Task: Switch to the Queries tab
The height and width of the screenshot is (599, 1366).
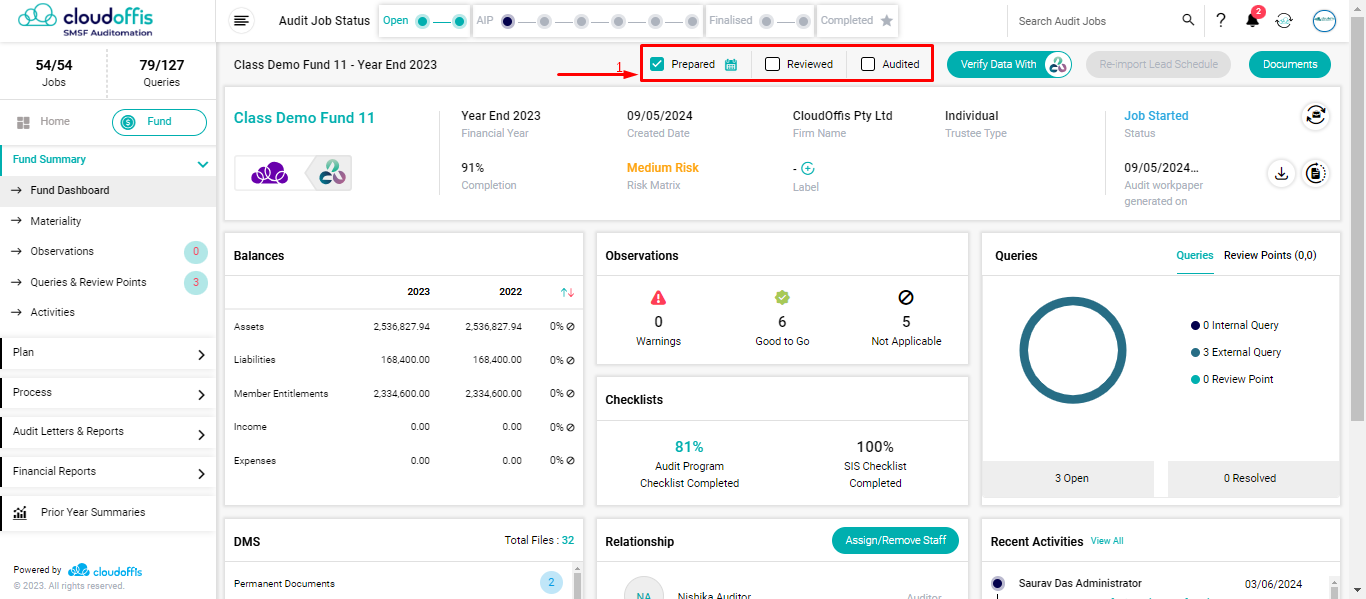Action: click(x=1195, y=256)
